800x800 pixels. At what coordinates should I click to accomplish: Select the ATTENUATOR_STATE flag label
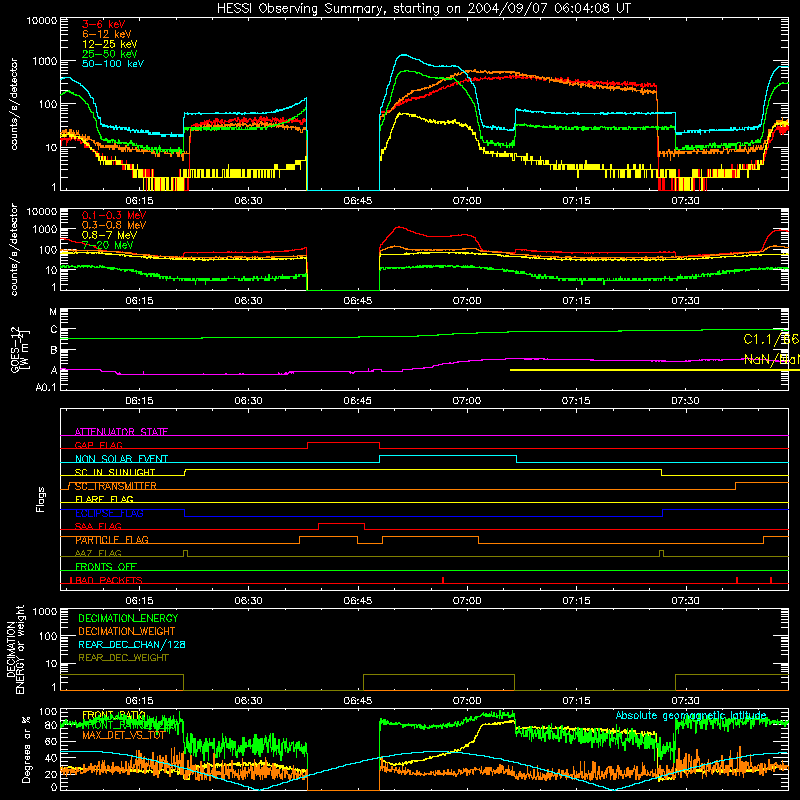point(121,432)
